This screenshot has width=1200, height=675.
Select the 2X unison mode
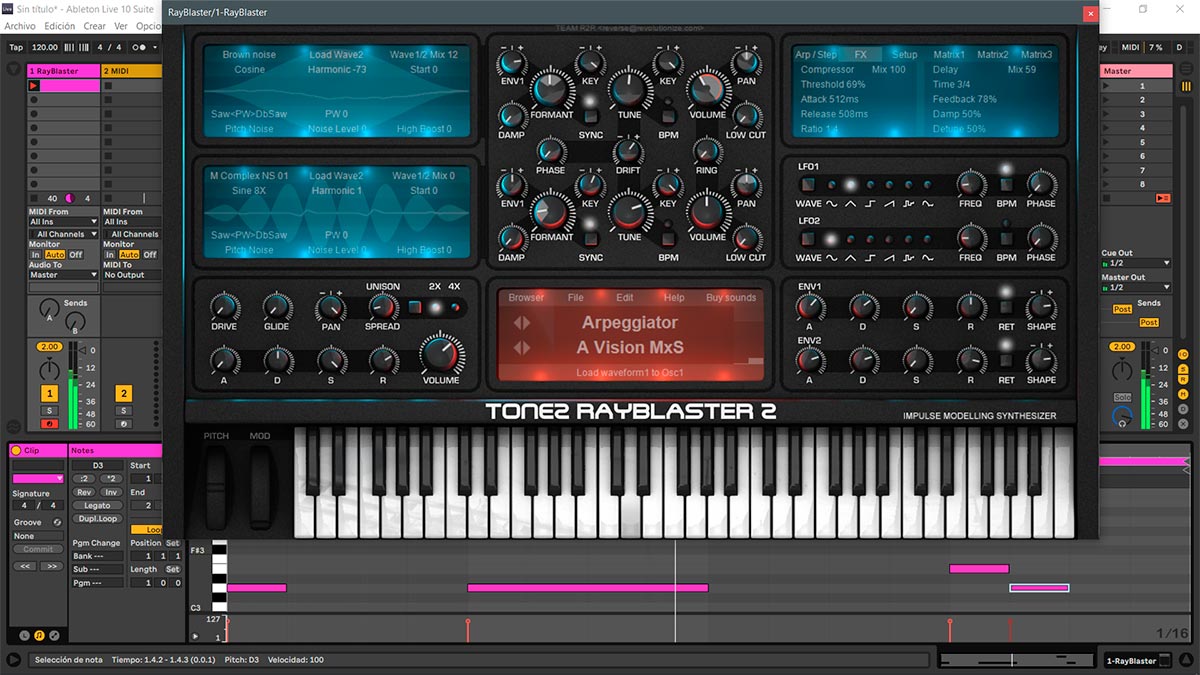point(435,308)
